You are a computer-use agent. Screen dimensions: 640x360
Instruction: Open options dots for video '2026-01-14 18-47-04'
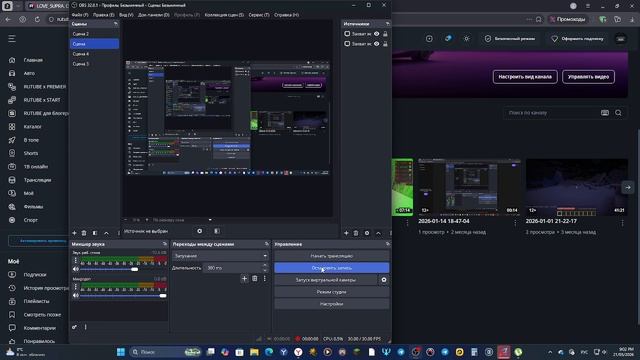515,223
